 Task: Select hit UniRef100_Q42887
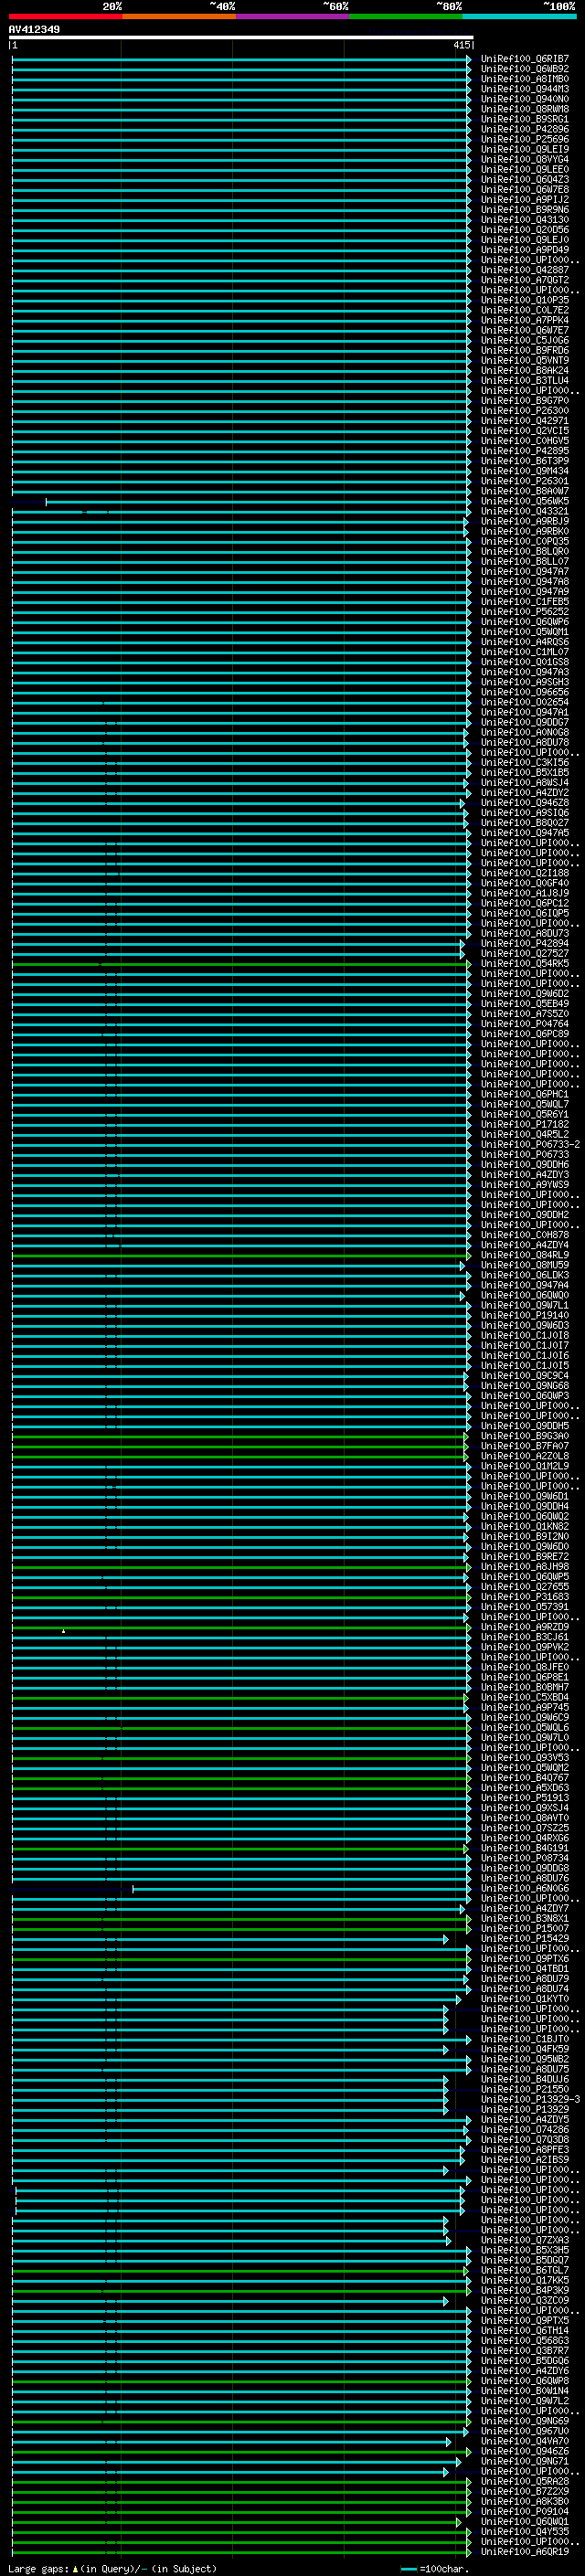(524, 270)
